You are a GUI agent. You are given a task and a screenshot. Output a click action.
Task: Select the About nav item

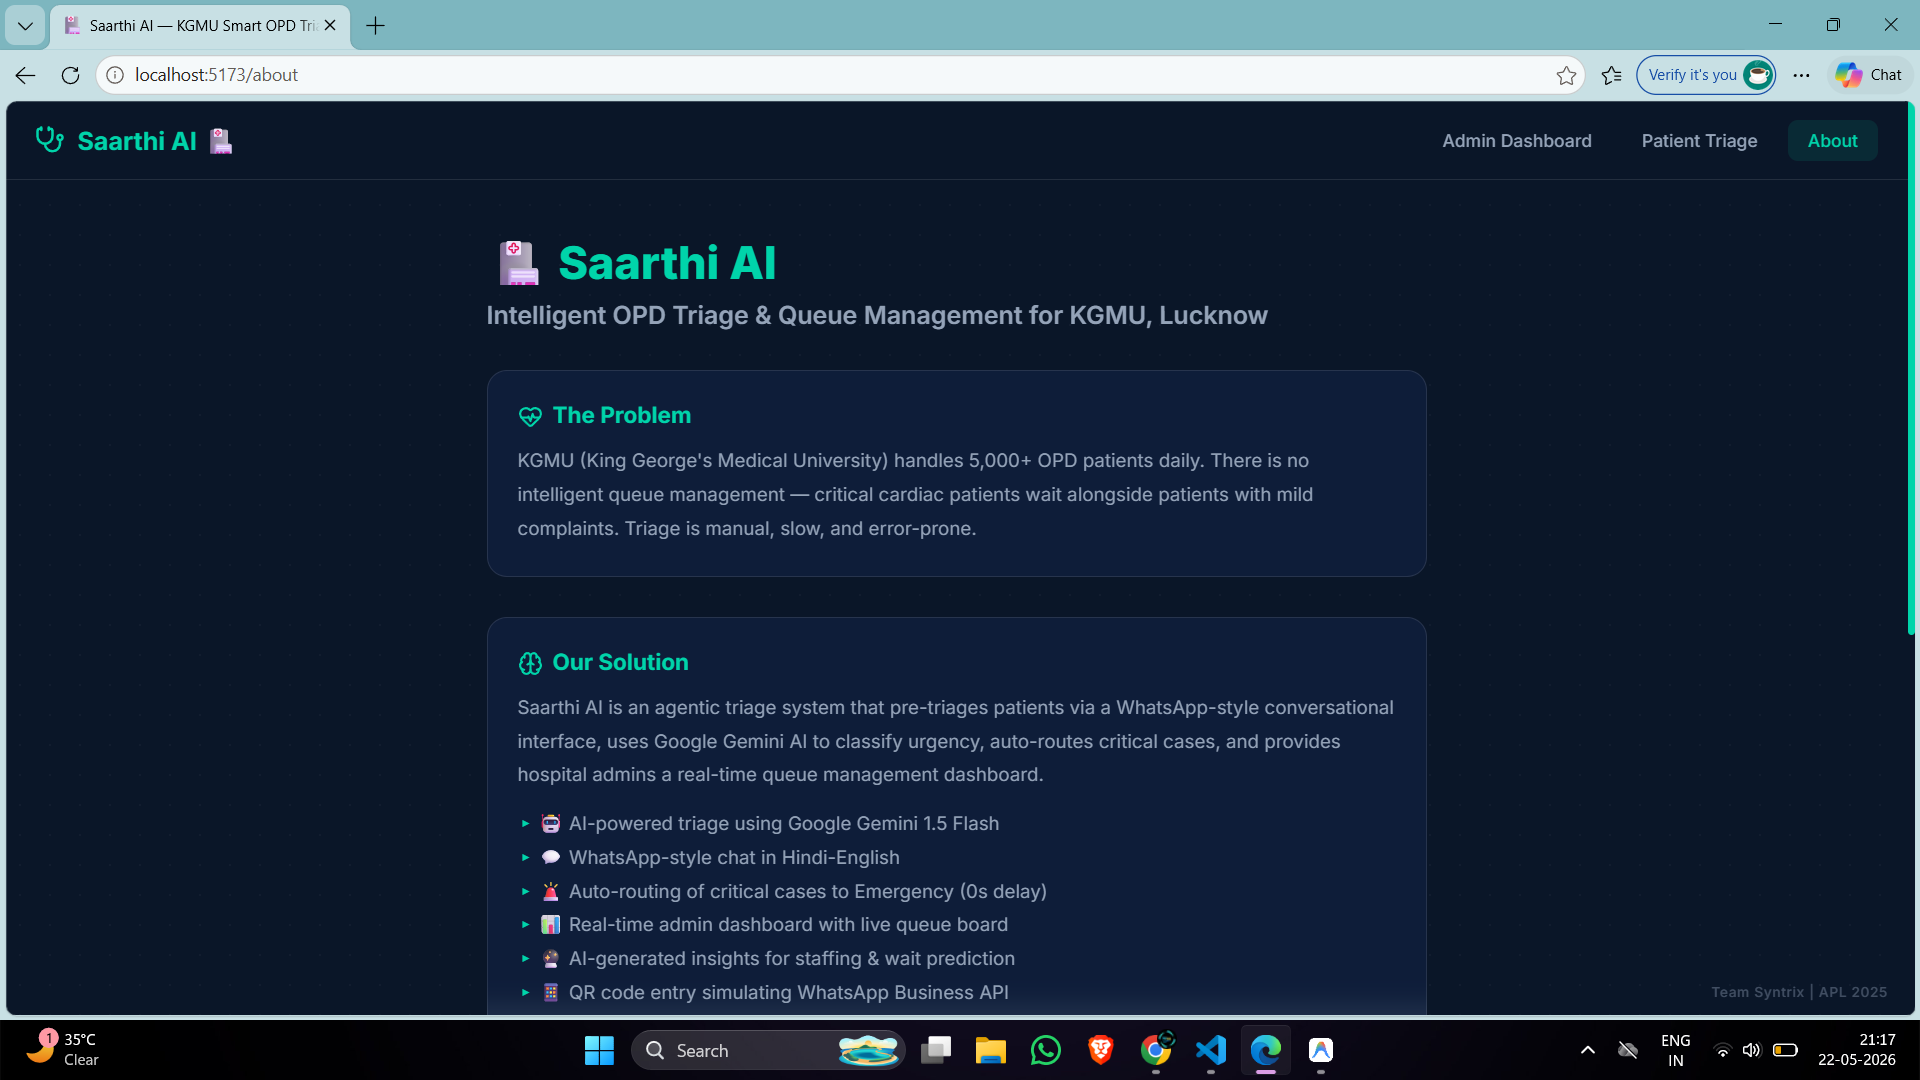pos(1832,141)
